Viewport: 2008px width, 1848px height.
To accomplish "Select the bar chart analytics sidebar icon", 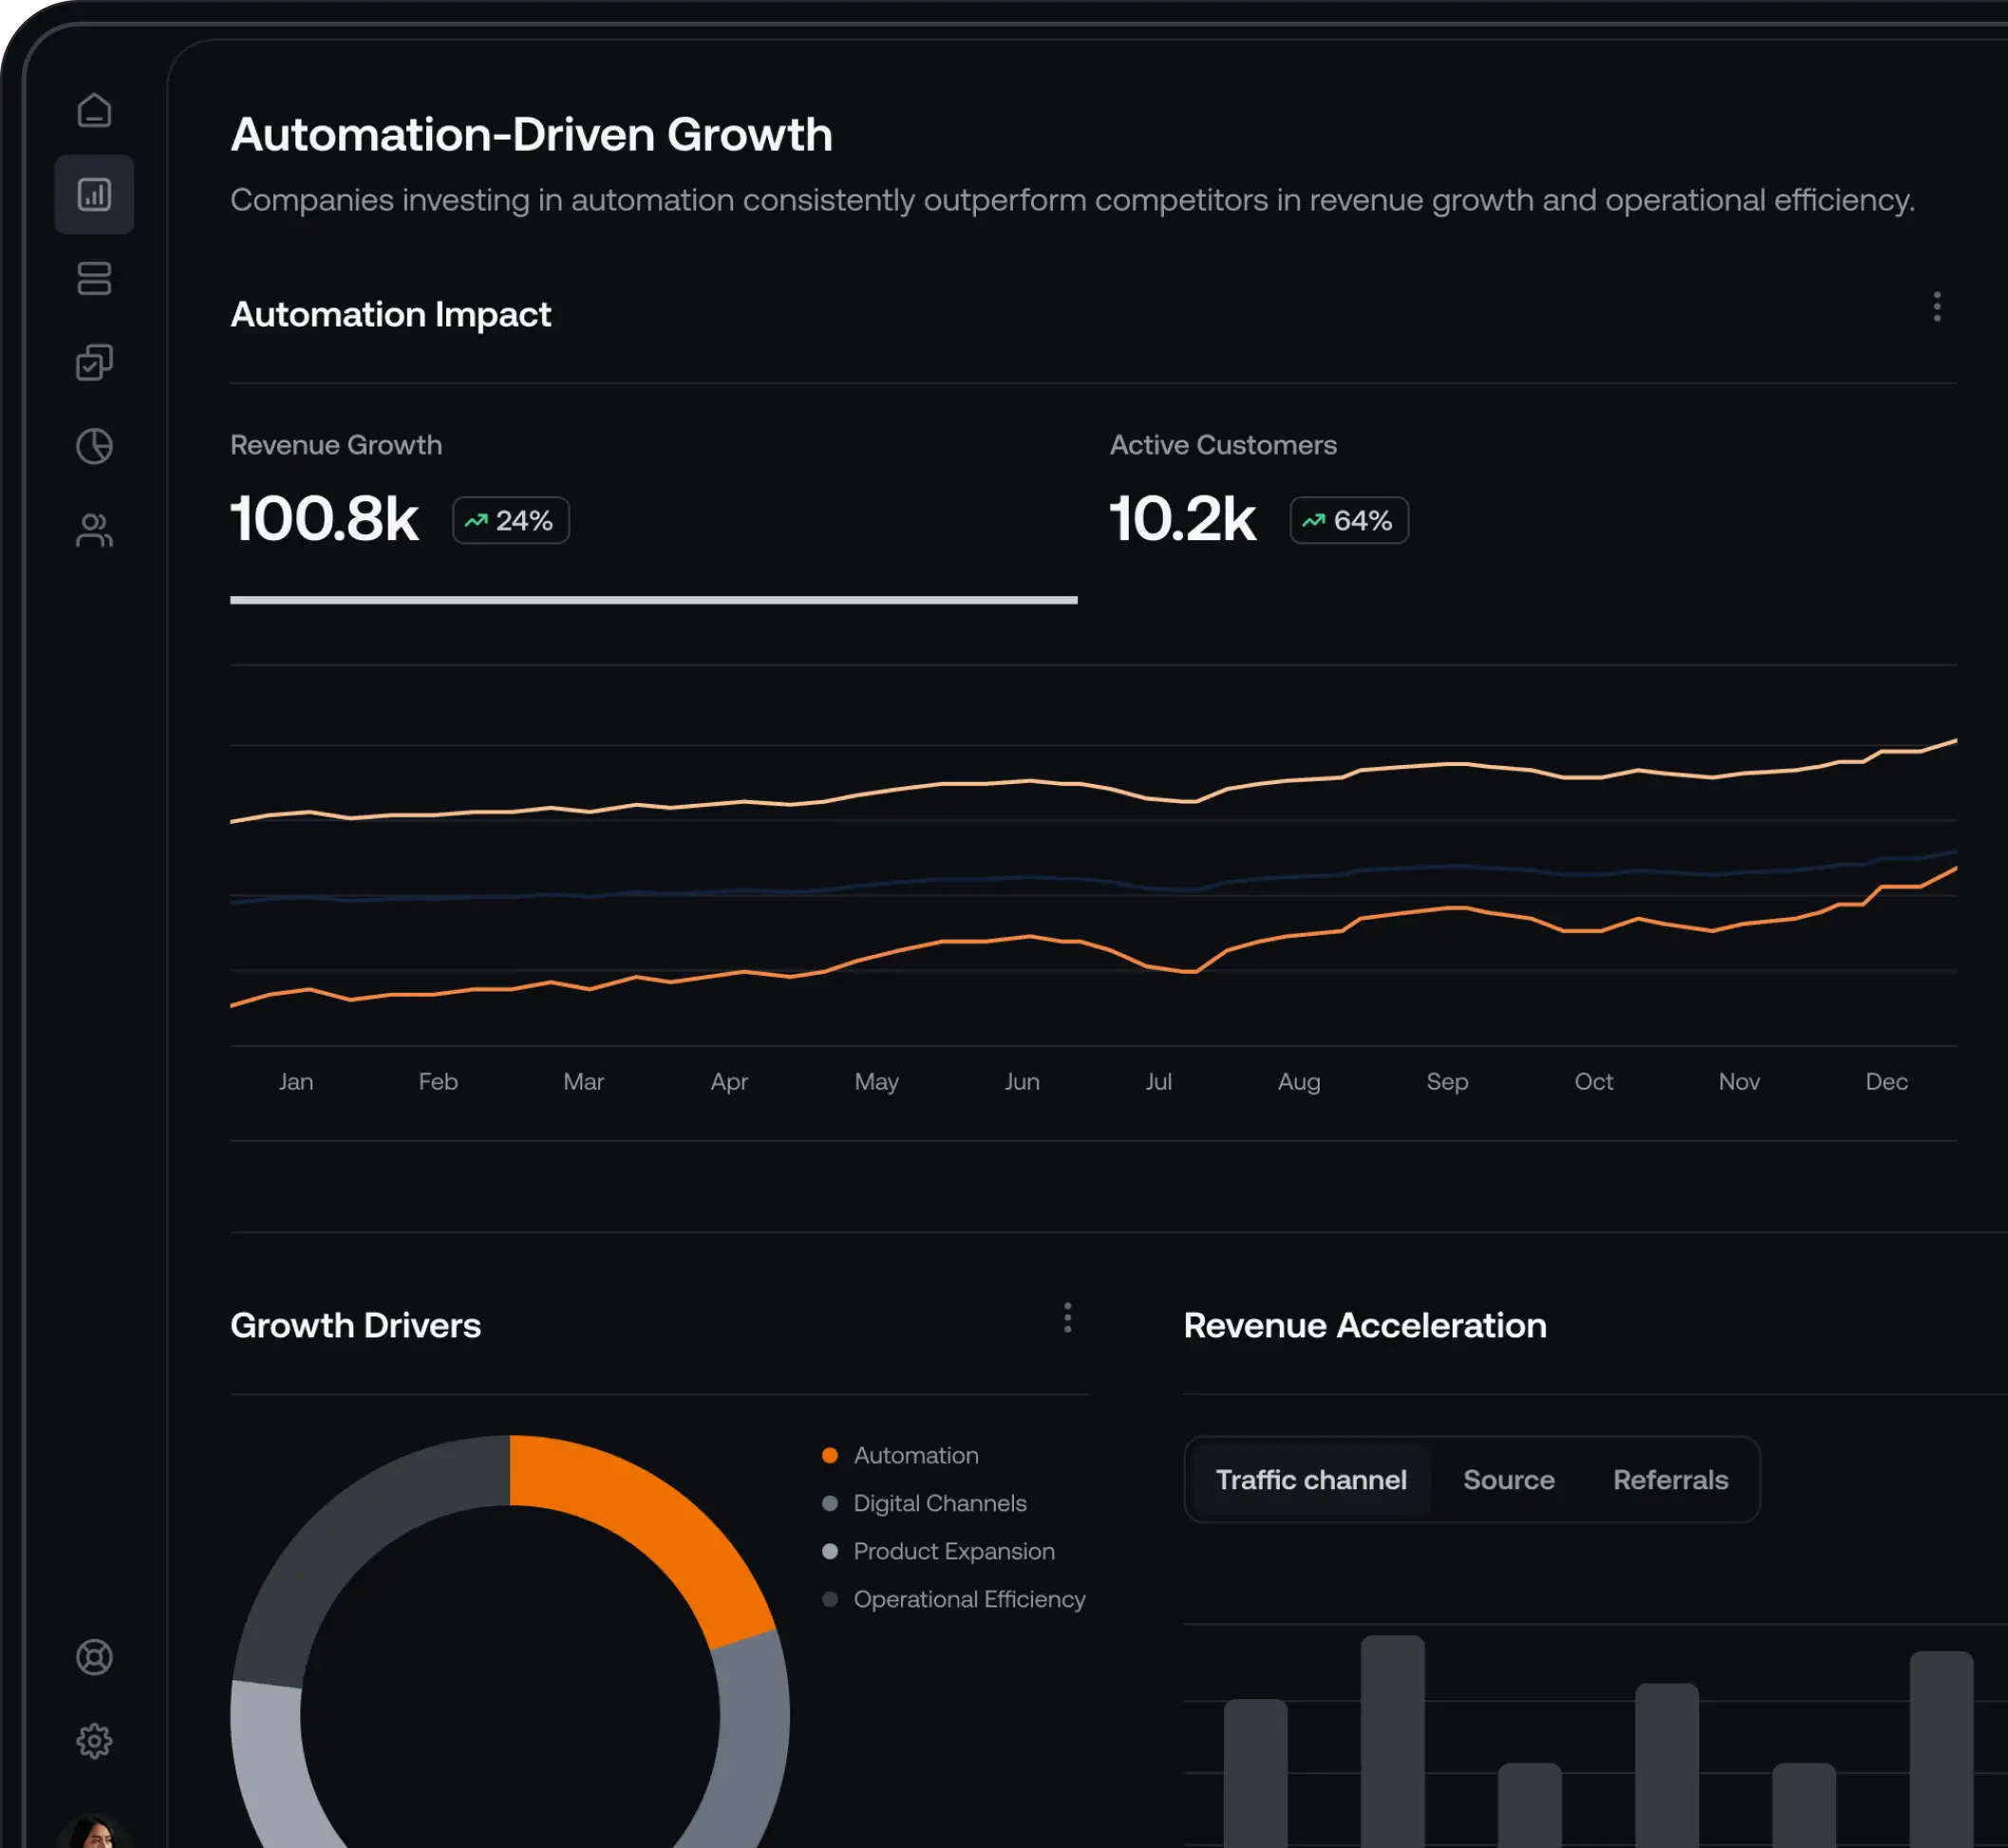I will tap(94, 194).
